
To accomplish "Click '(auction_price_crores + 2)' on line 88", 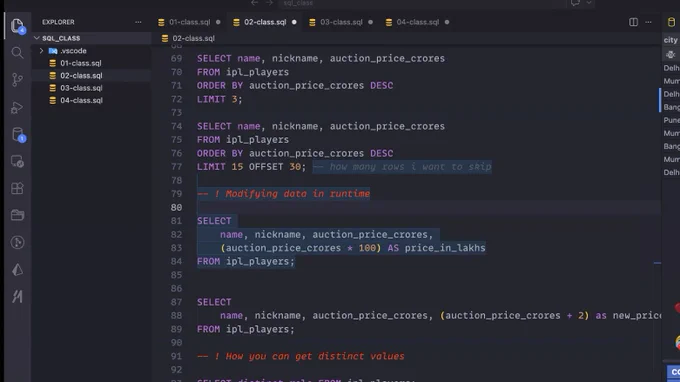I will 514,316.
